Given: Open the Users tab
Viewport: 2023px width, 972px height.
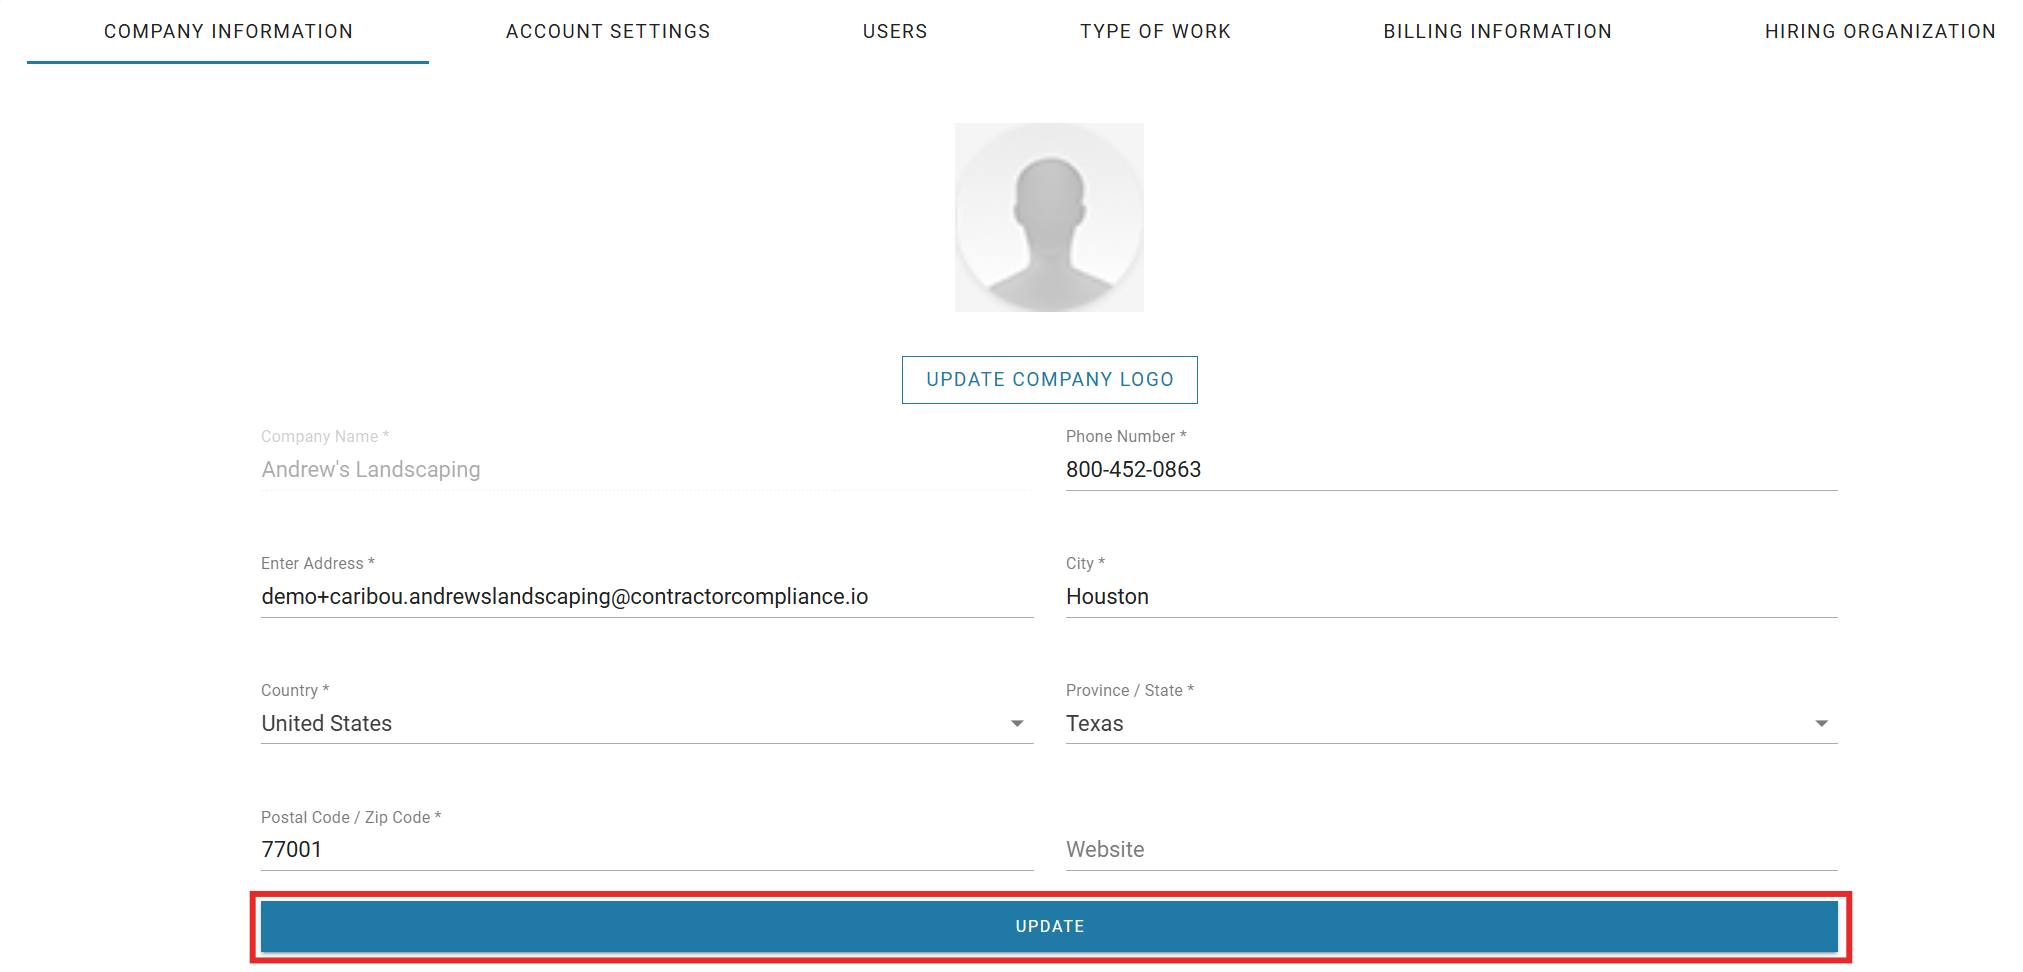Looking at the screenshot, I should tap(895, 32).
